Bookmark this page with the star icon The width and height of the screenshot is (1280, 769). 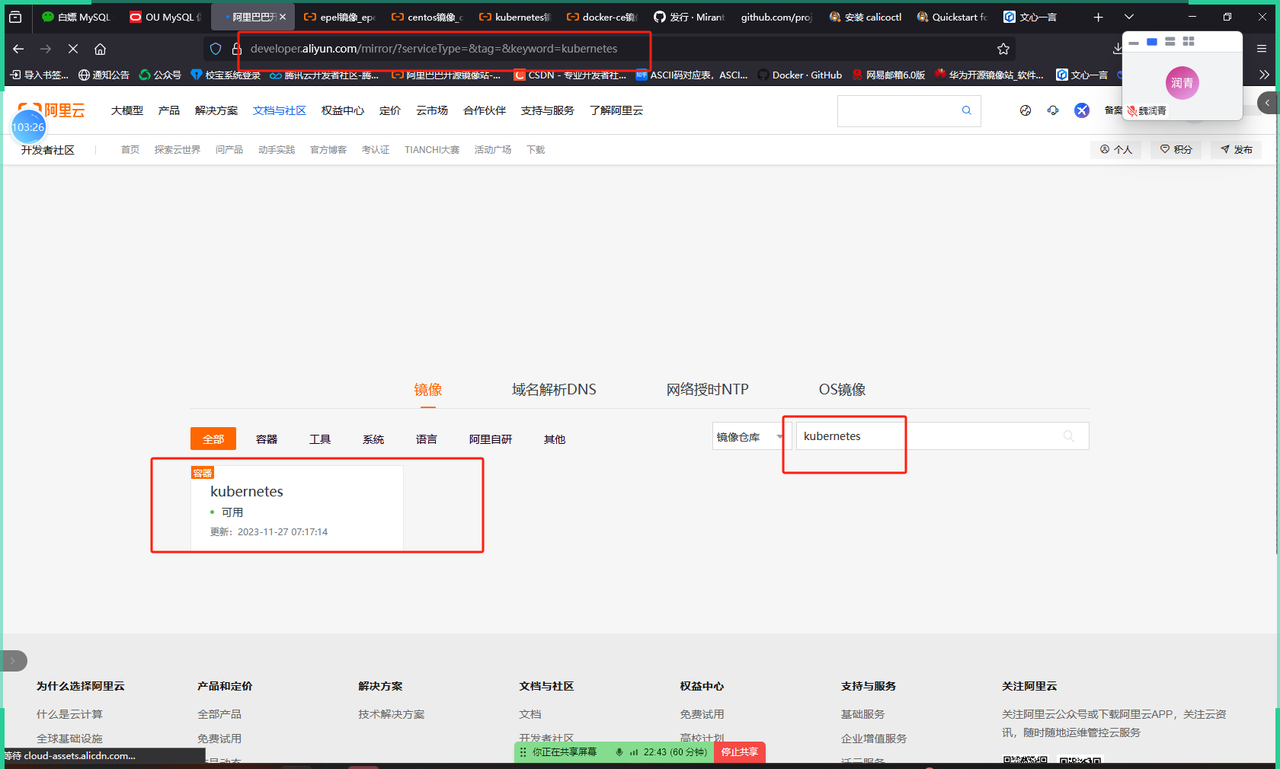coord(1003,49)
